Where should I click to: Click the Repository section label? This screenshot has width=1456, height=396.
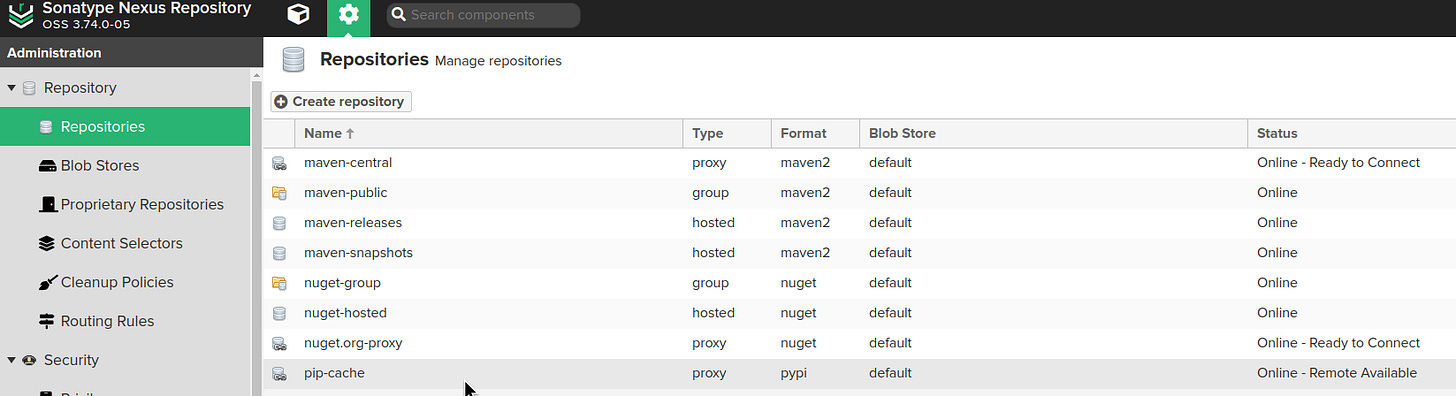[x=80, y=88]
